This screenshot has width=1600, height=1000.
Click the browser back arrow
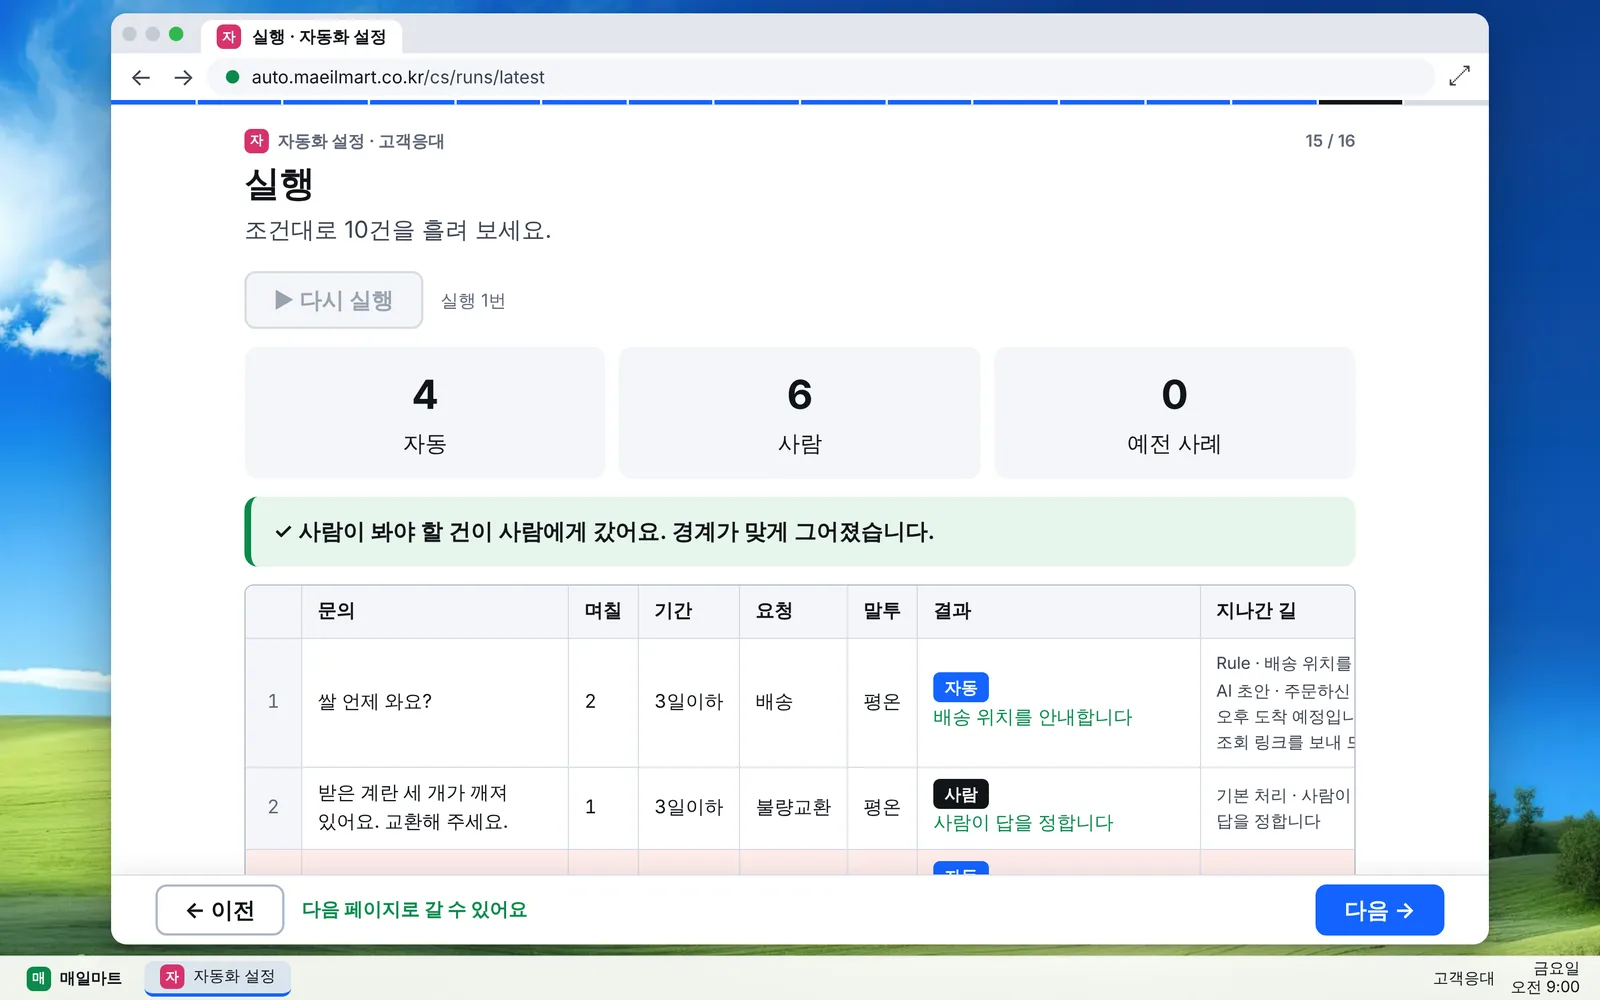click(141, 77)
